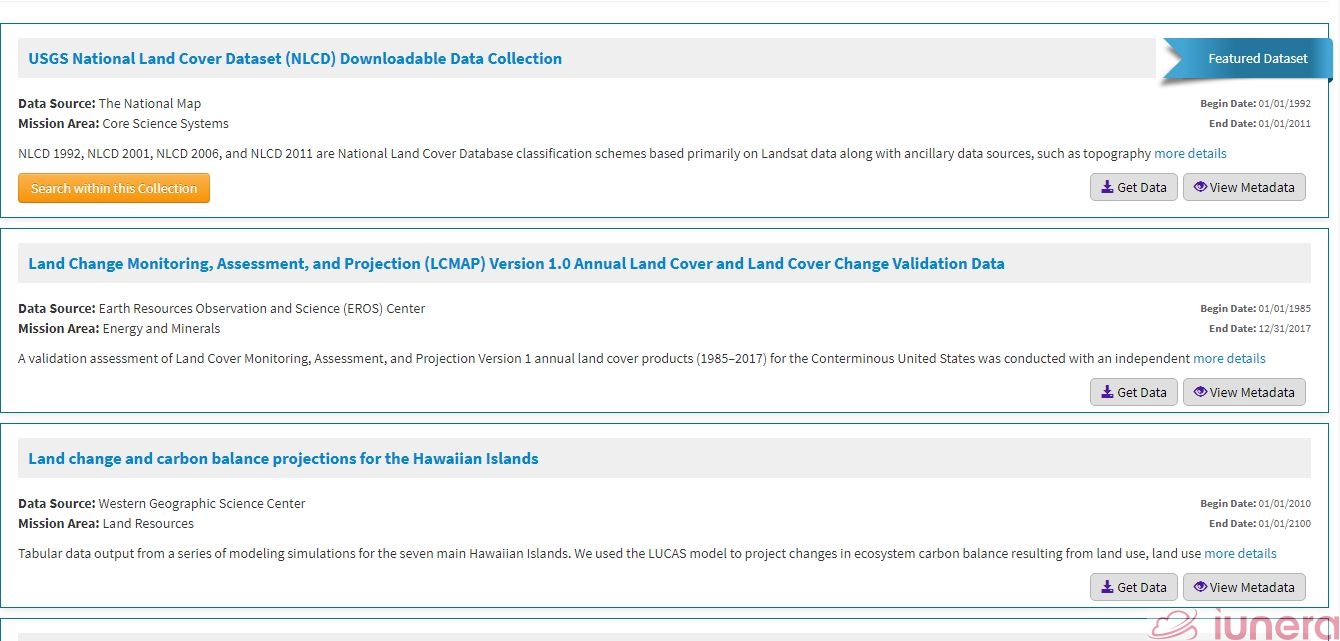Image resolution: width=1340 pixels, height=641 pixels.
Task: Click the Featured Dataset ribbon badge
Action: tap(1258, 58)
